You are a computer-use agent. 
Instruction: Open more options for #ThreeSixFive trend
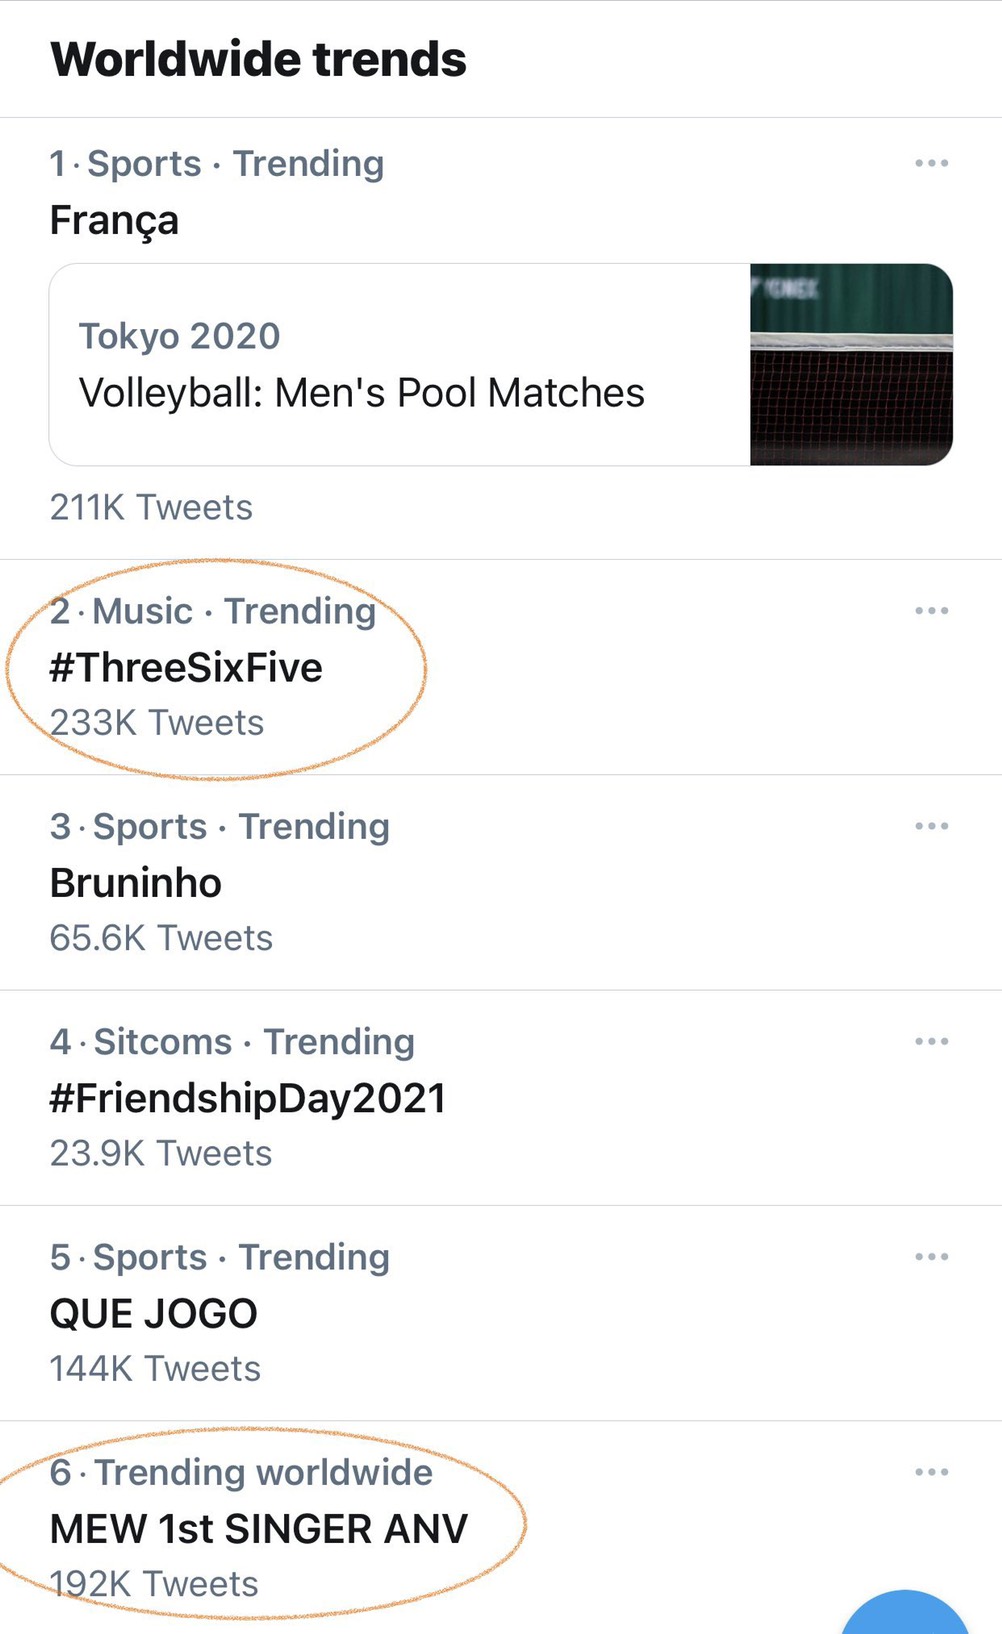(x=931, y=610)
